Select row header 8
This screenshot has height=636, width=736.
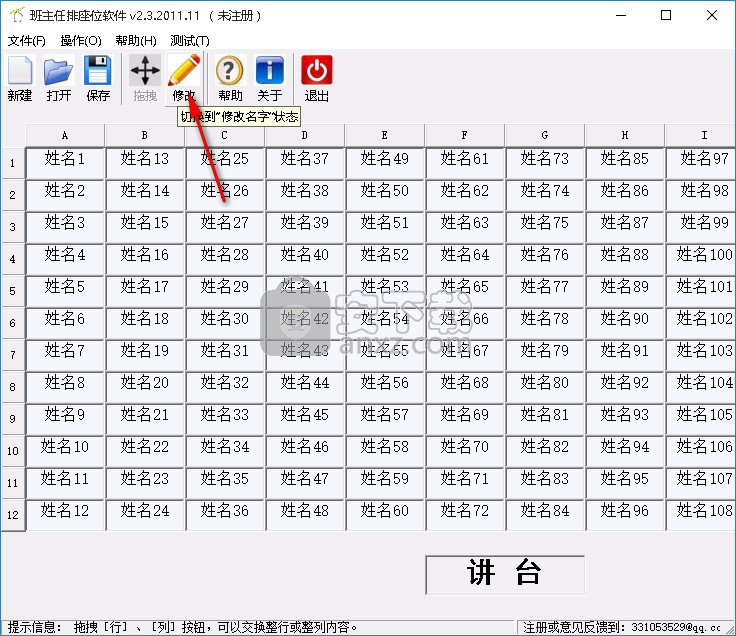tap(13, 387)
